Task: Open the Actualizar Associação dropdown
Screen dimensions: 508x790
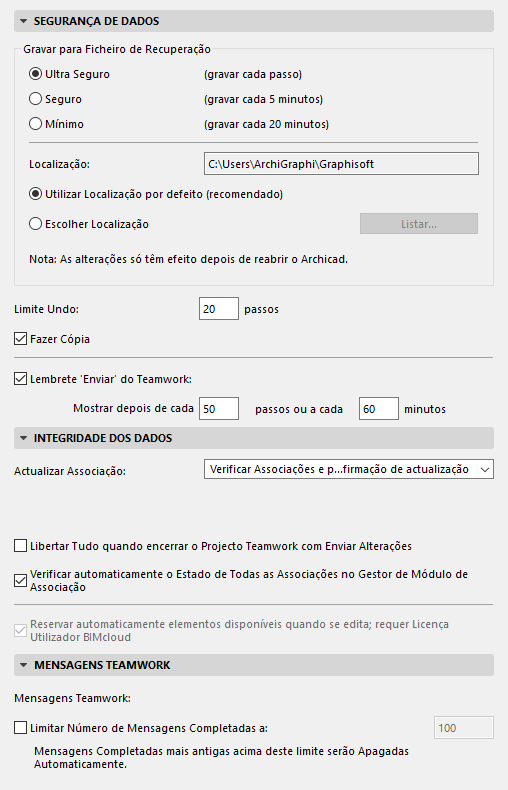Action: [x=349, y=469]
